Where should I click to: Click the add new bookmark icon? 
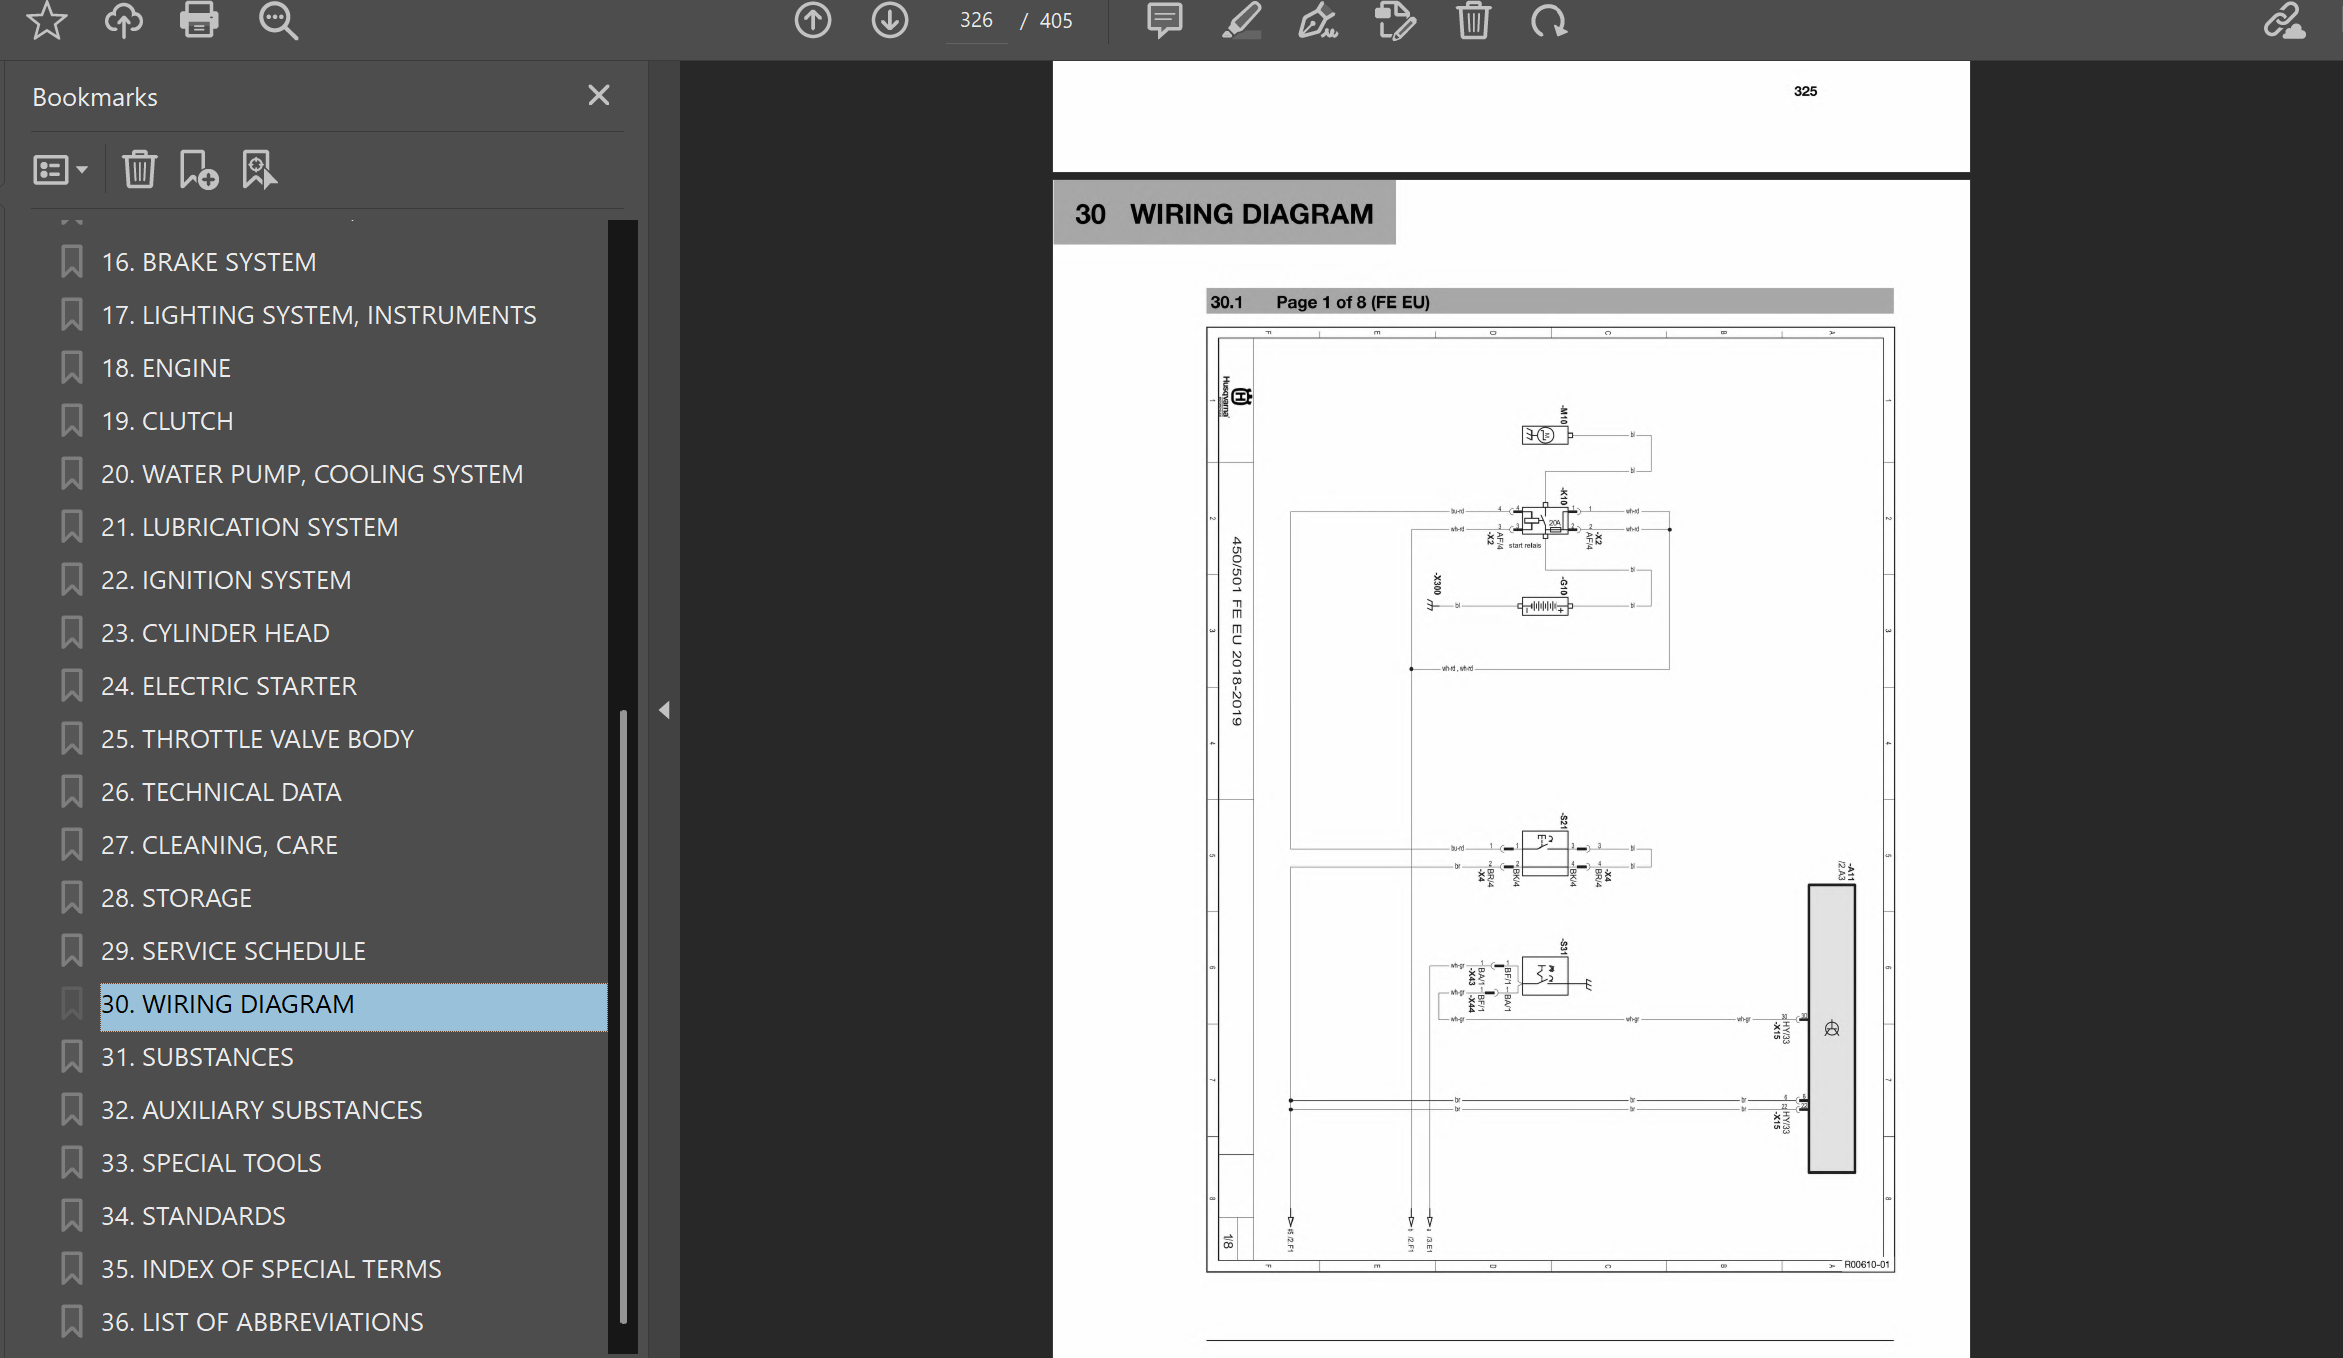[x=198, y=169]
